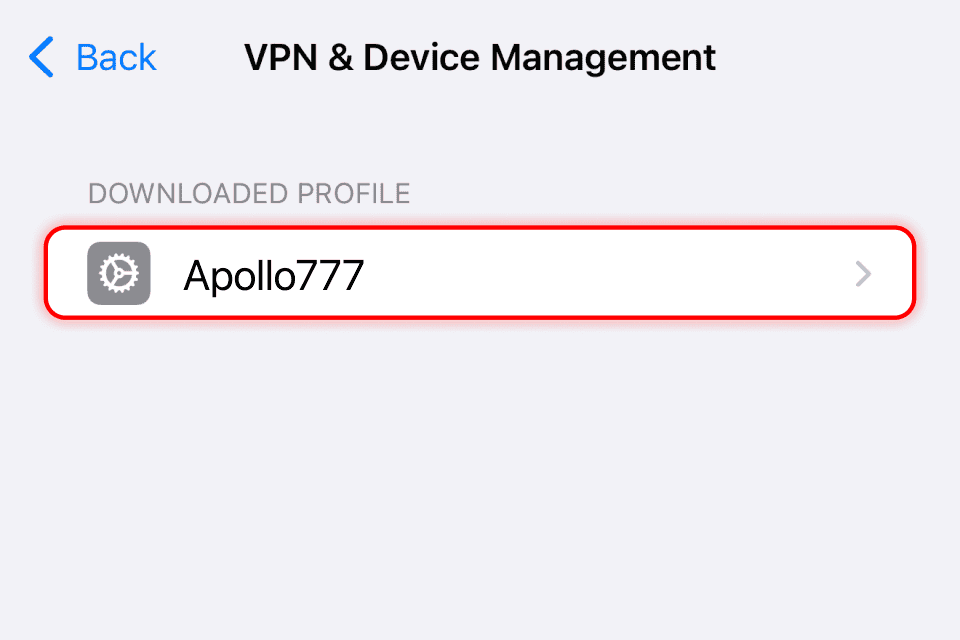
Task: Click the navigation bar heading text
Action: 480,57
